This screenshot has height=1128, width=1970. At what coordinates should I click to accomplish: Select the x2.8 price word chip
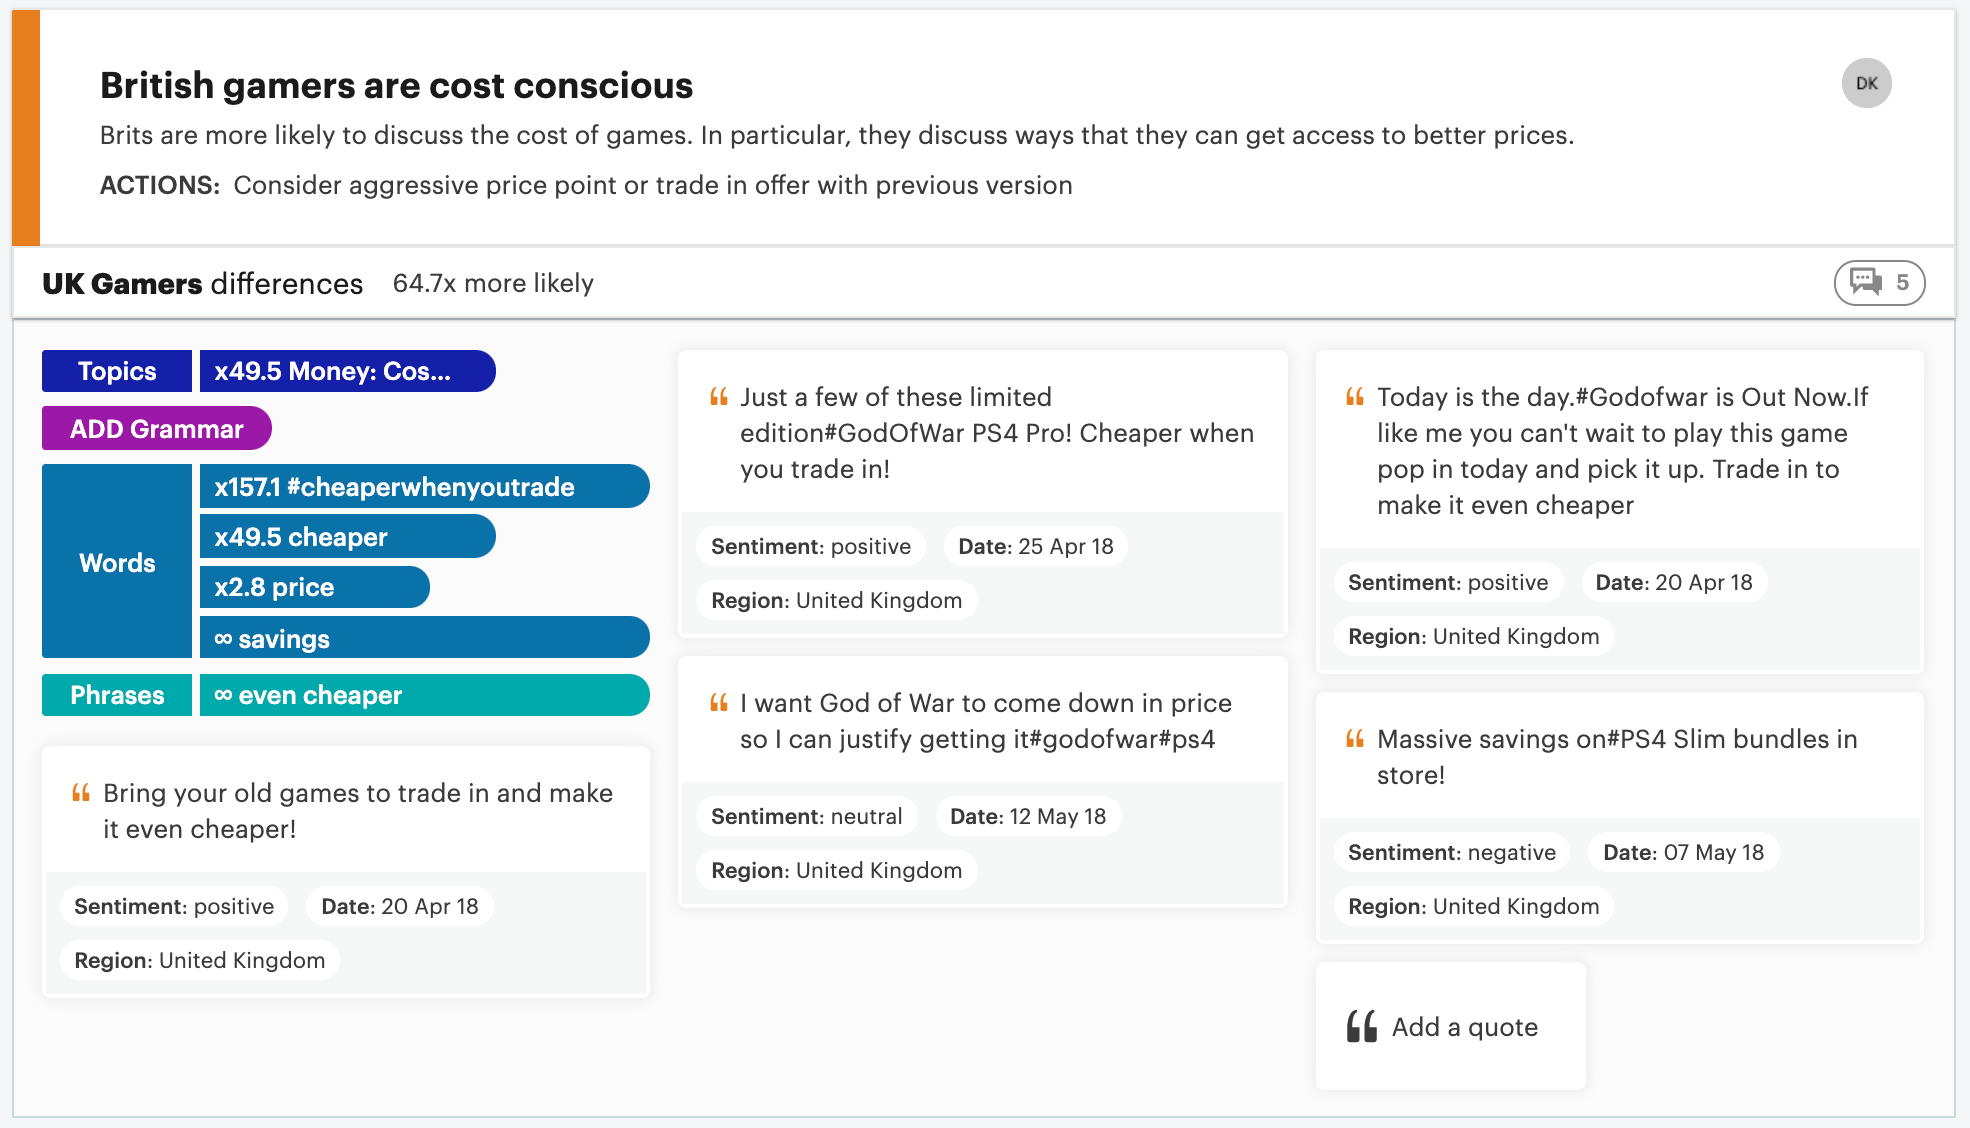pyautogui.click(x=314, y=587)
